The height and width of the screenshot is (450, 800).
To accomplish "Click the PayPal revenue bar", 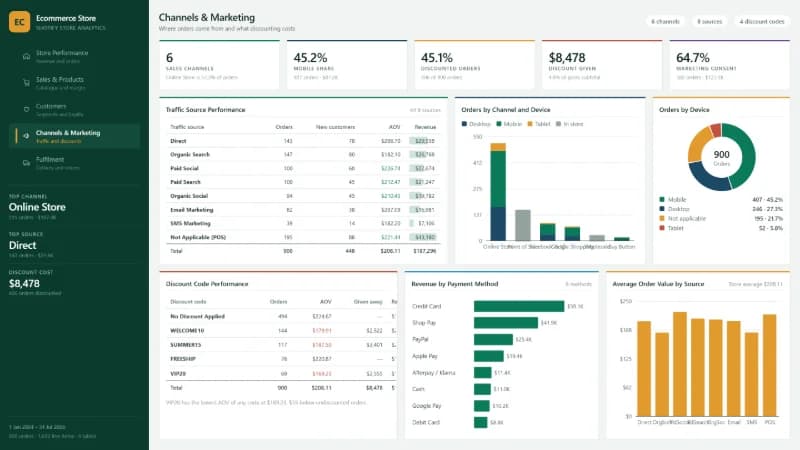I will tap(493, 339).
